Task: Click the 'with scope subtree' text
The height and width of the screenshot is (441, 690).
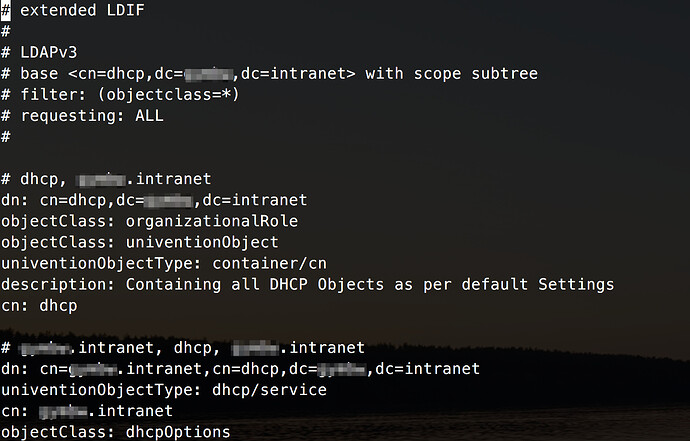Action: (451, 74)
